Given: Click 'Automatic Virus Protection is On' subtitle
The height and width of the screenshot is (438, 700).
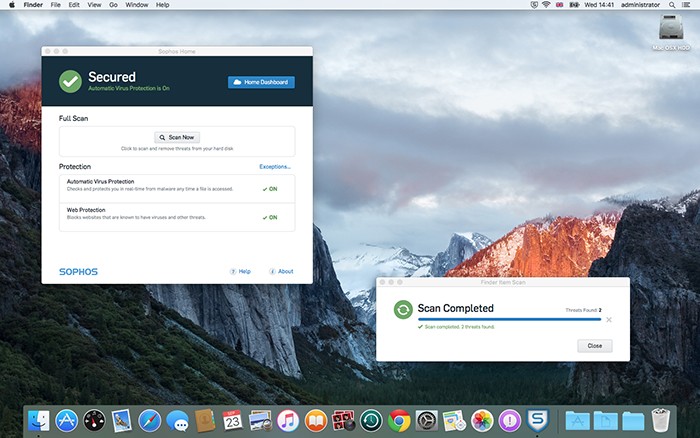Looking at the screenshot, I should pyautogui.click(x=129, y=88).
